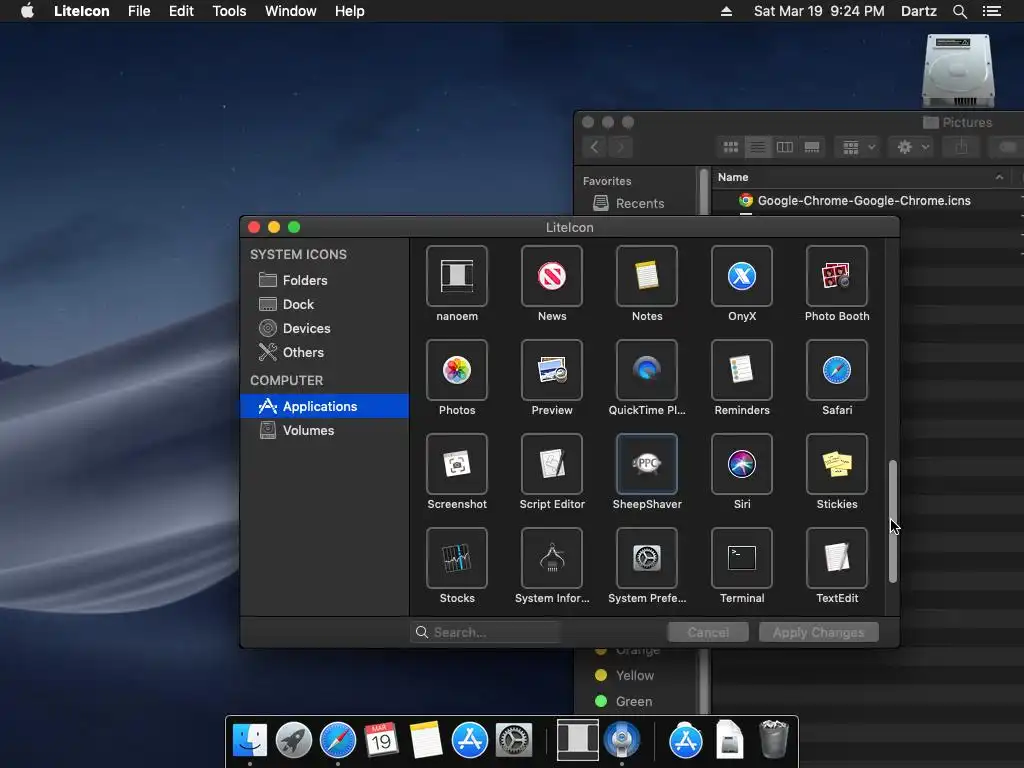Select Applications in the sidebar
The image size is (1024, 768).
[325, 406]
